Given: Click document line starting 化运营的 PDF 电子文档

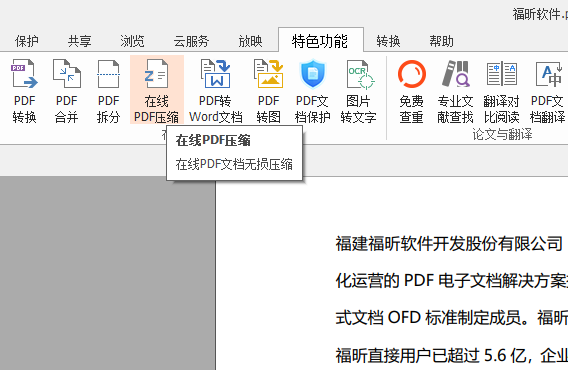Looking at the screenshot, I should click(451, 280).
